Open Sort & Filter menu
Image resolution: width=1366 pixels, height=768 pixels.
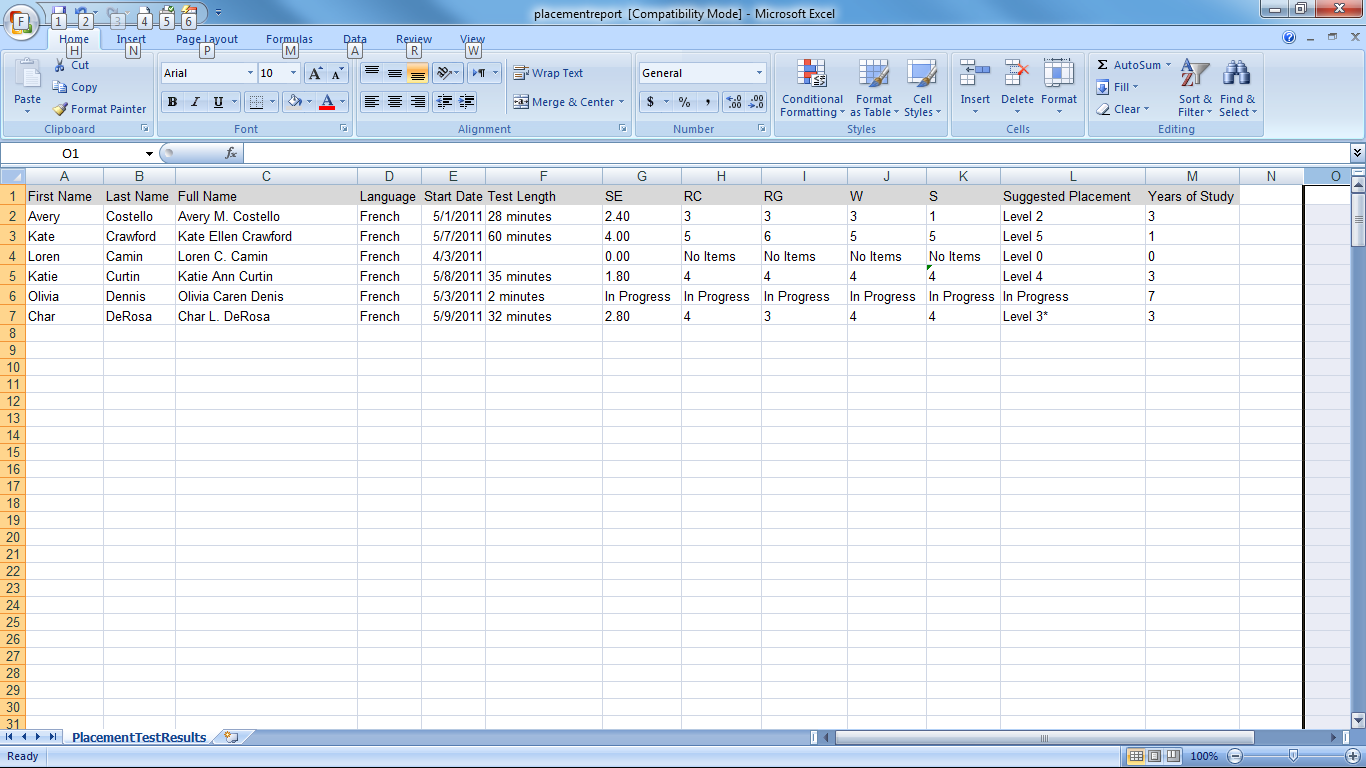tap(1195, 88)
